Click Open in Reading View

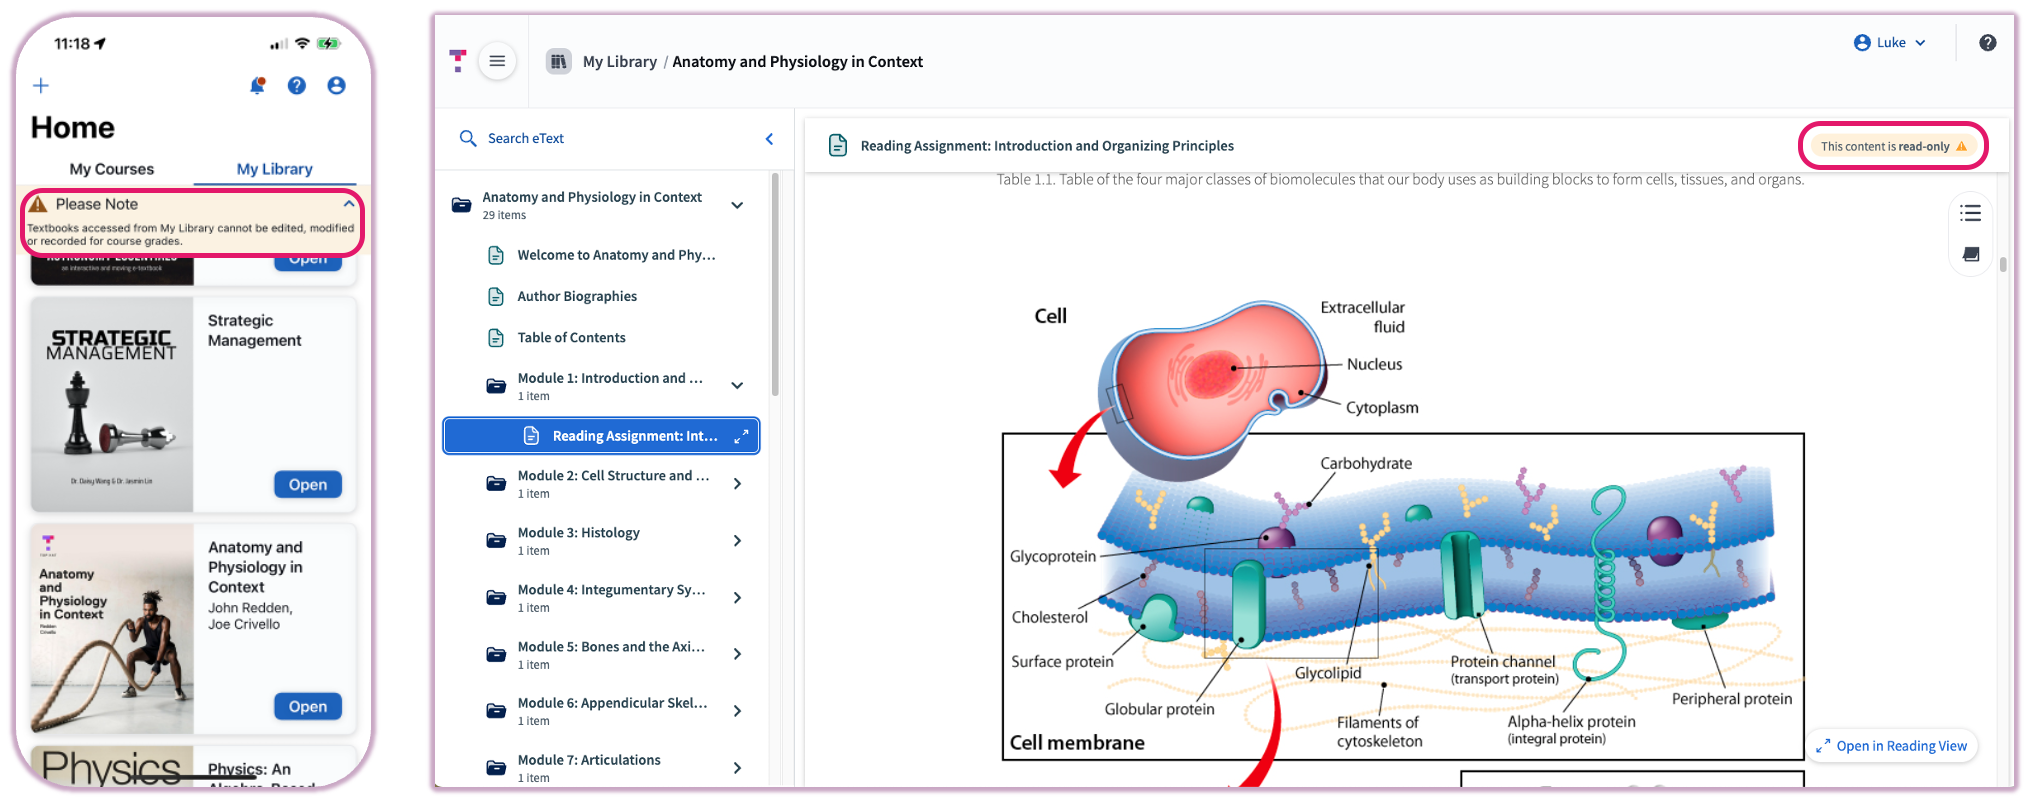[x=1891, y=746]
